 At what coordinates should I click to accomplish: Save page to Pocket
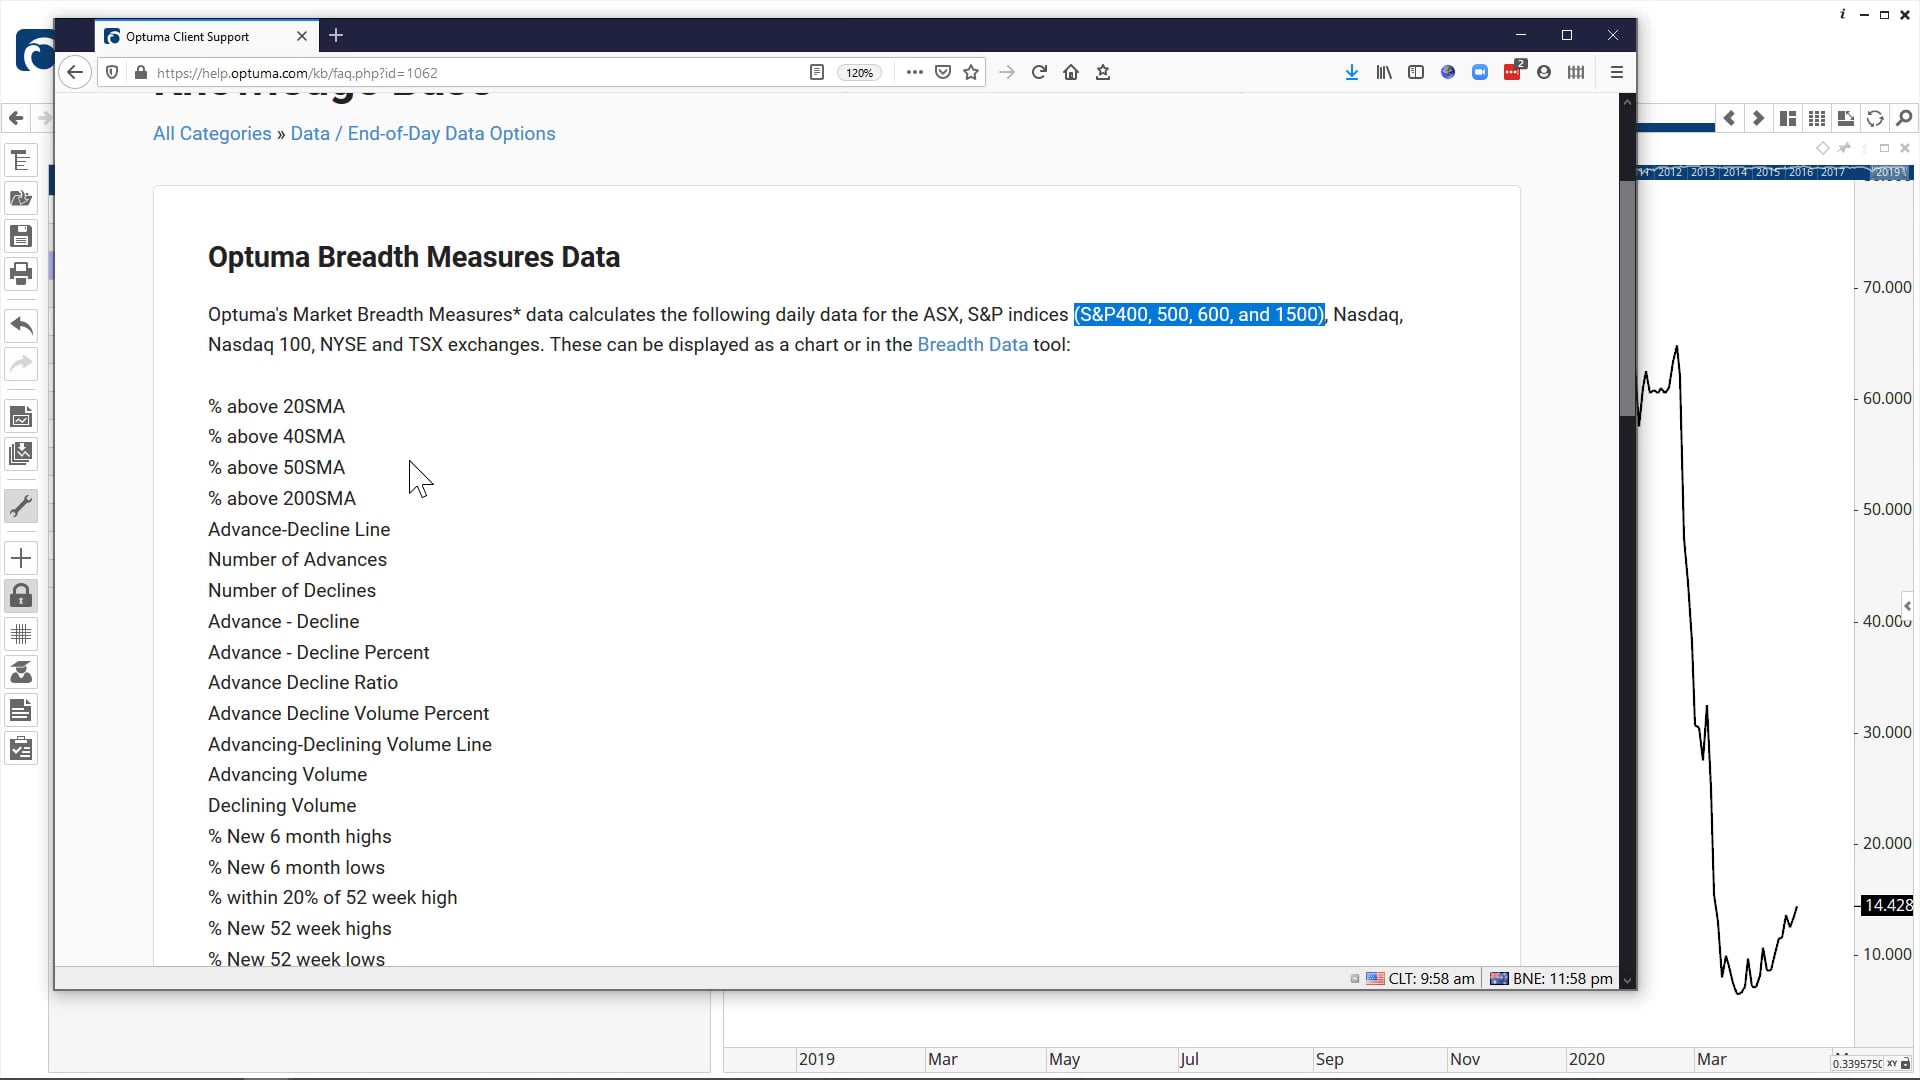943,72
